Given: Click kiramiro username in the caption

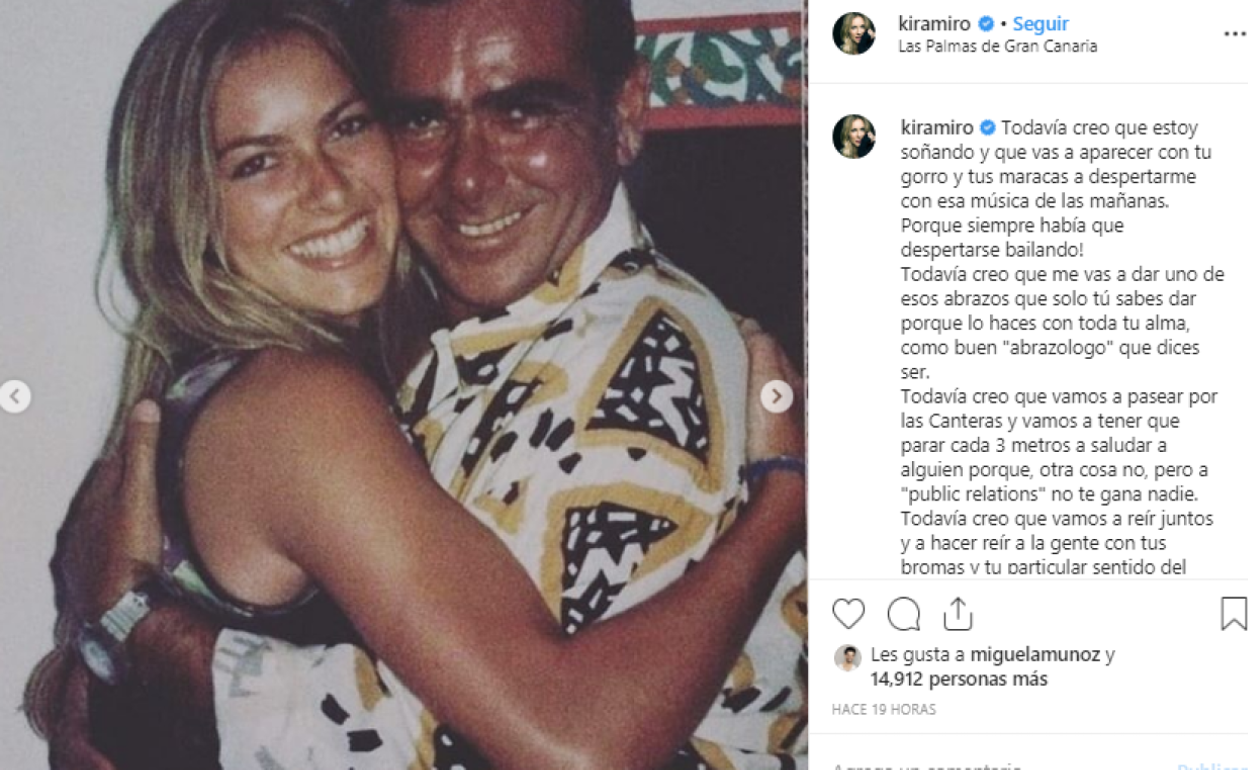Looking at the screenshot, I should pyautogui.click(x=937, y=128).
